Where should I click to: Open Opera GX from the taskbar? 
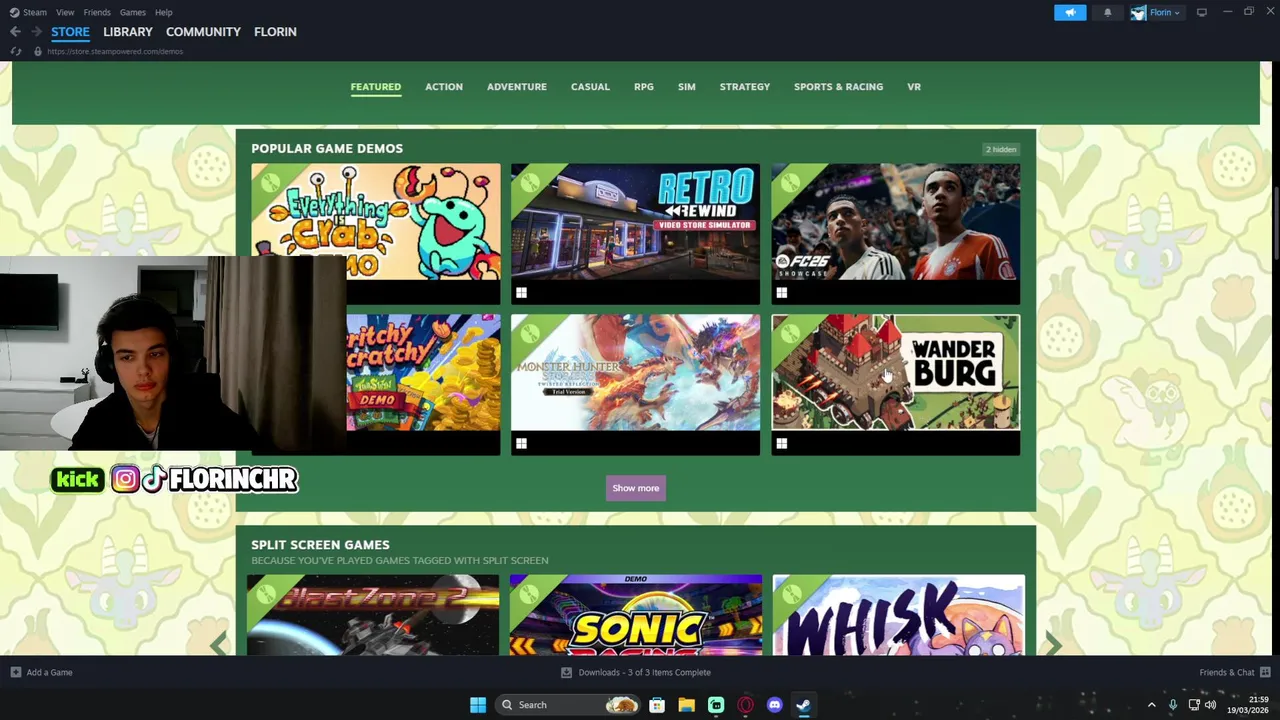tap(745, 705)
